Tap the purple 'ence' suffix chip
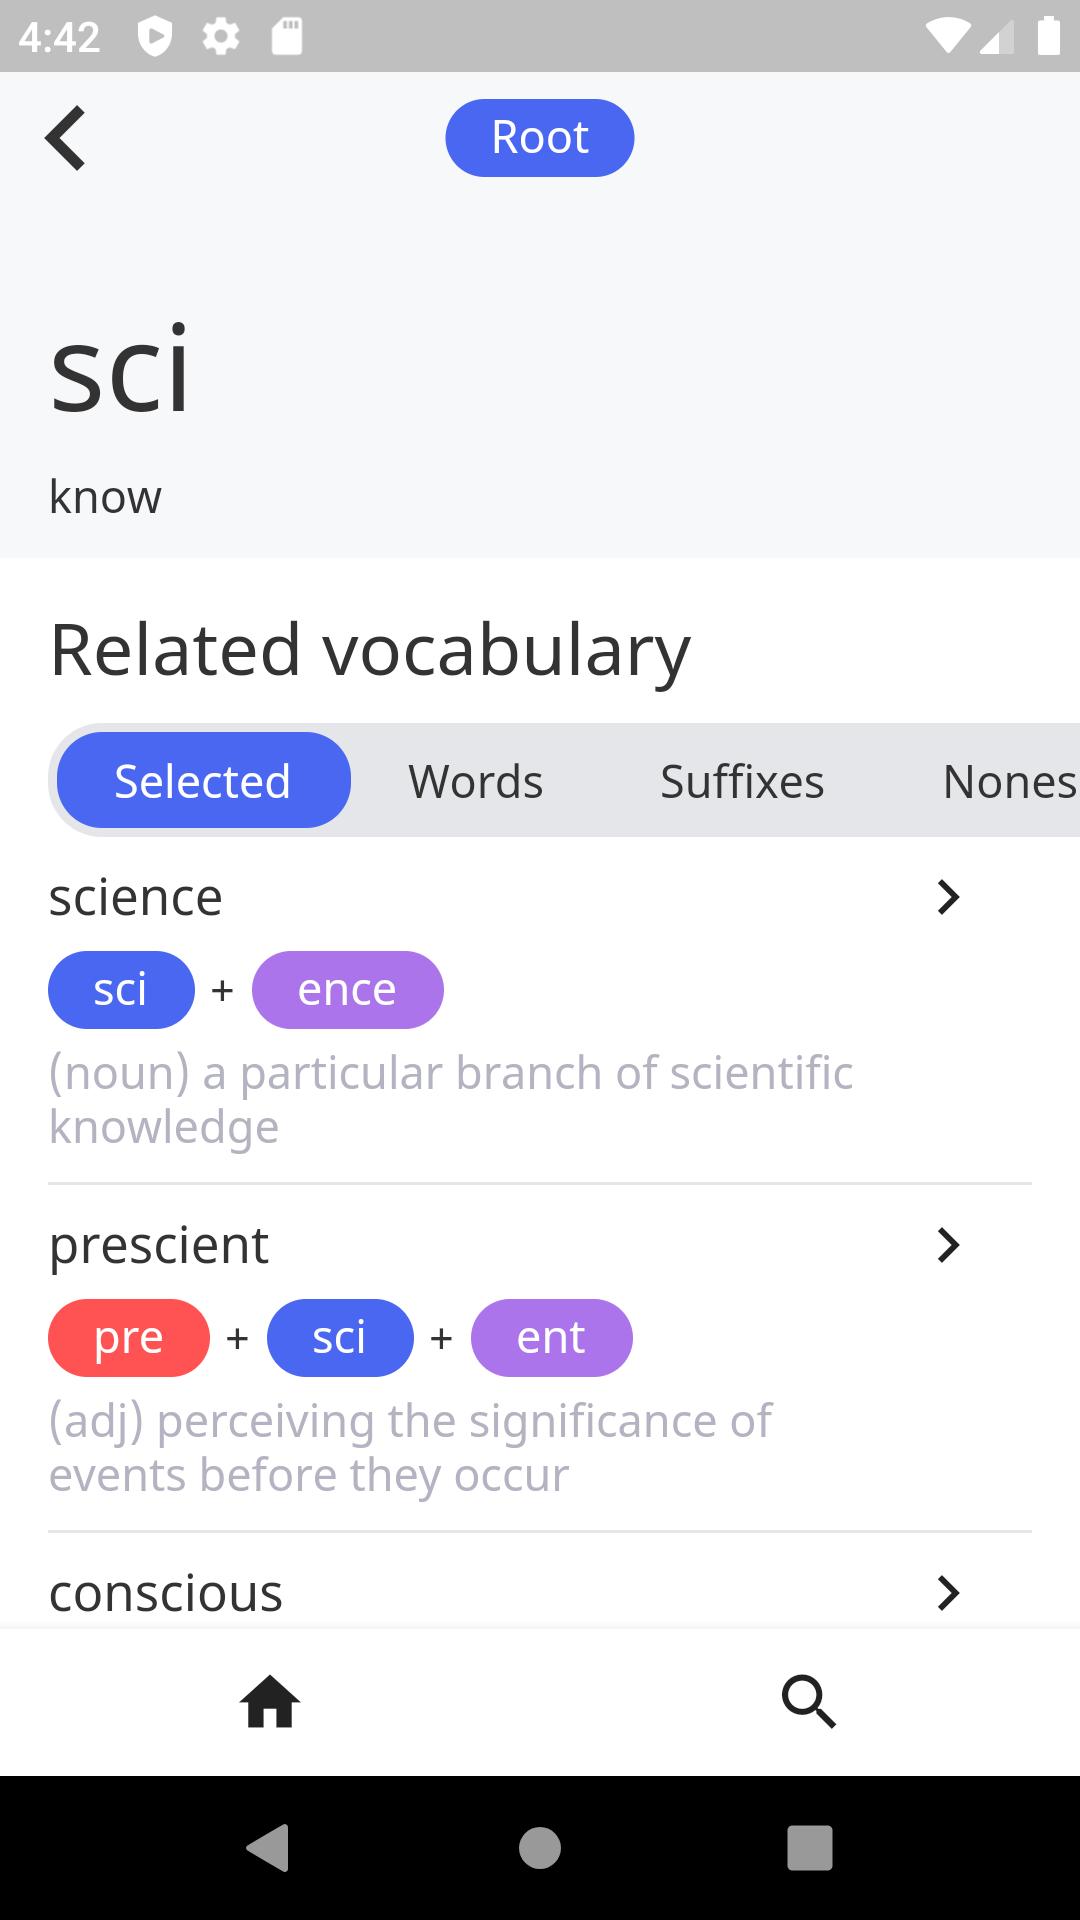 coord(347,990)
